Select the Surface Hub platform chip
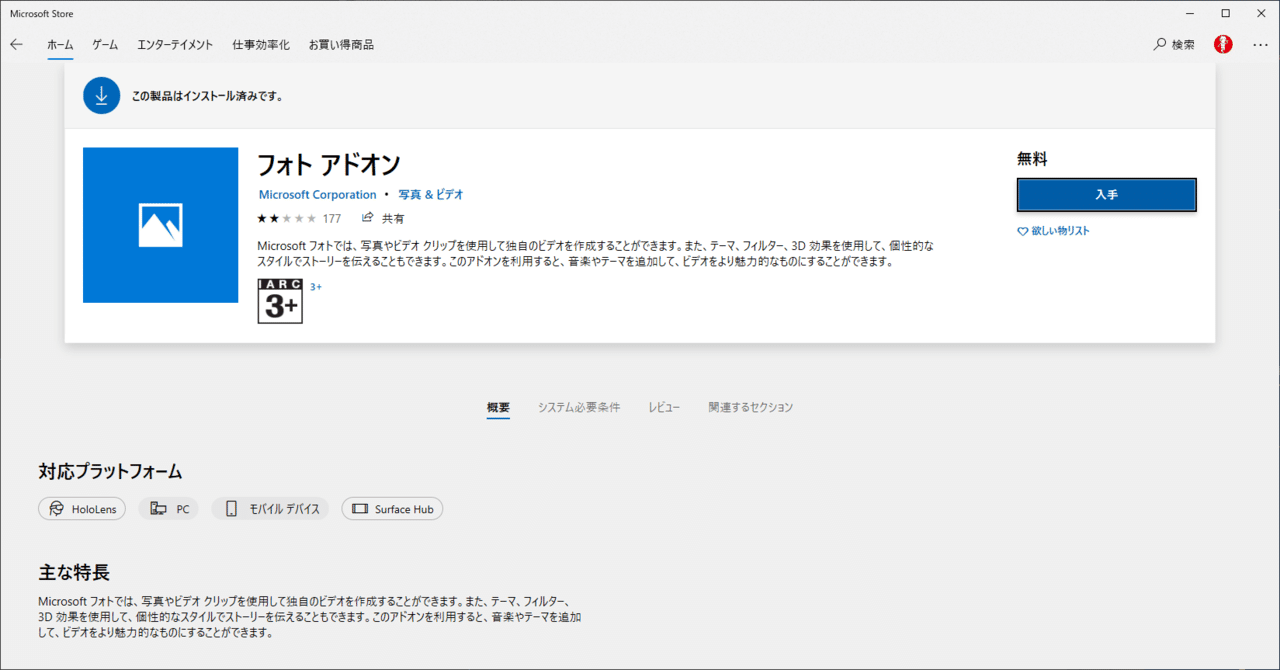This screenshot has width=1280, height=670. click(x=392, y=508)
